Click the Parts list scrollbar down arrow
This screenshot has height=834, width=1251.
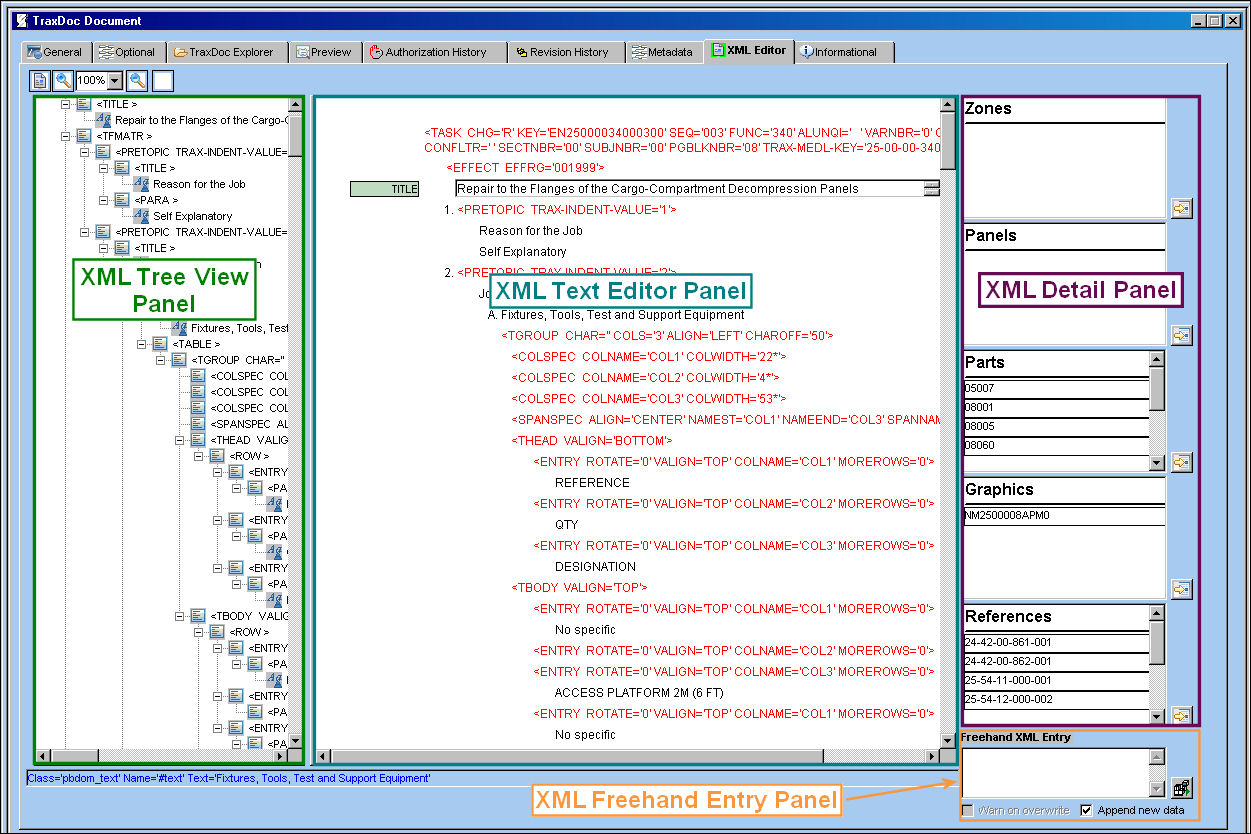tap(1157, 463)
